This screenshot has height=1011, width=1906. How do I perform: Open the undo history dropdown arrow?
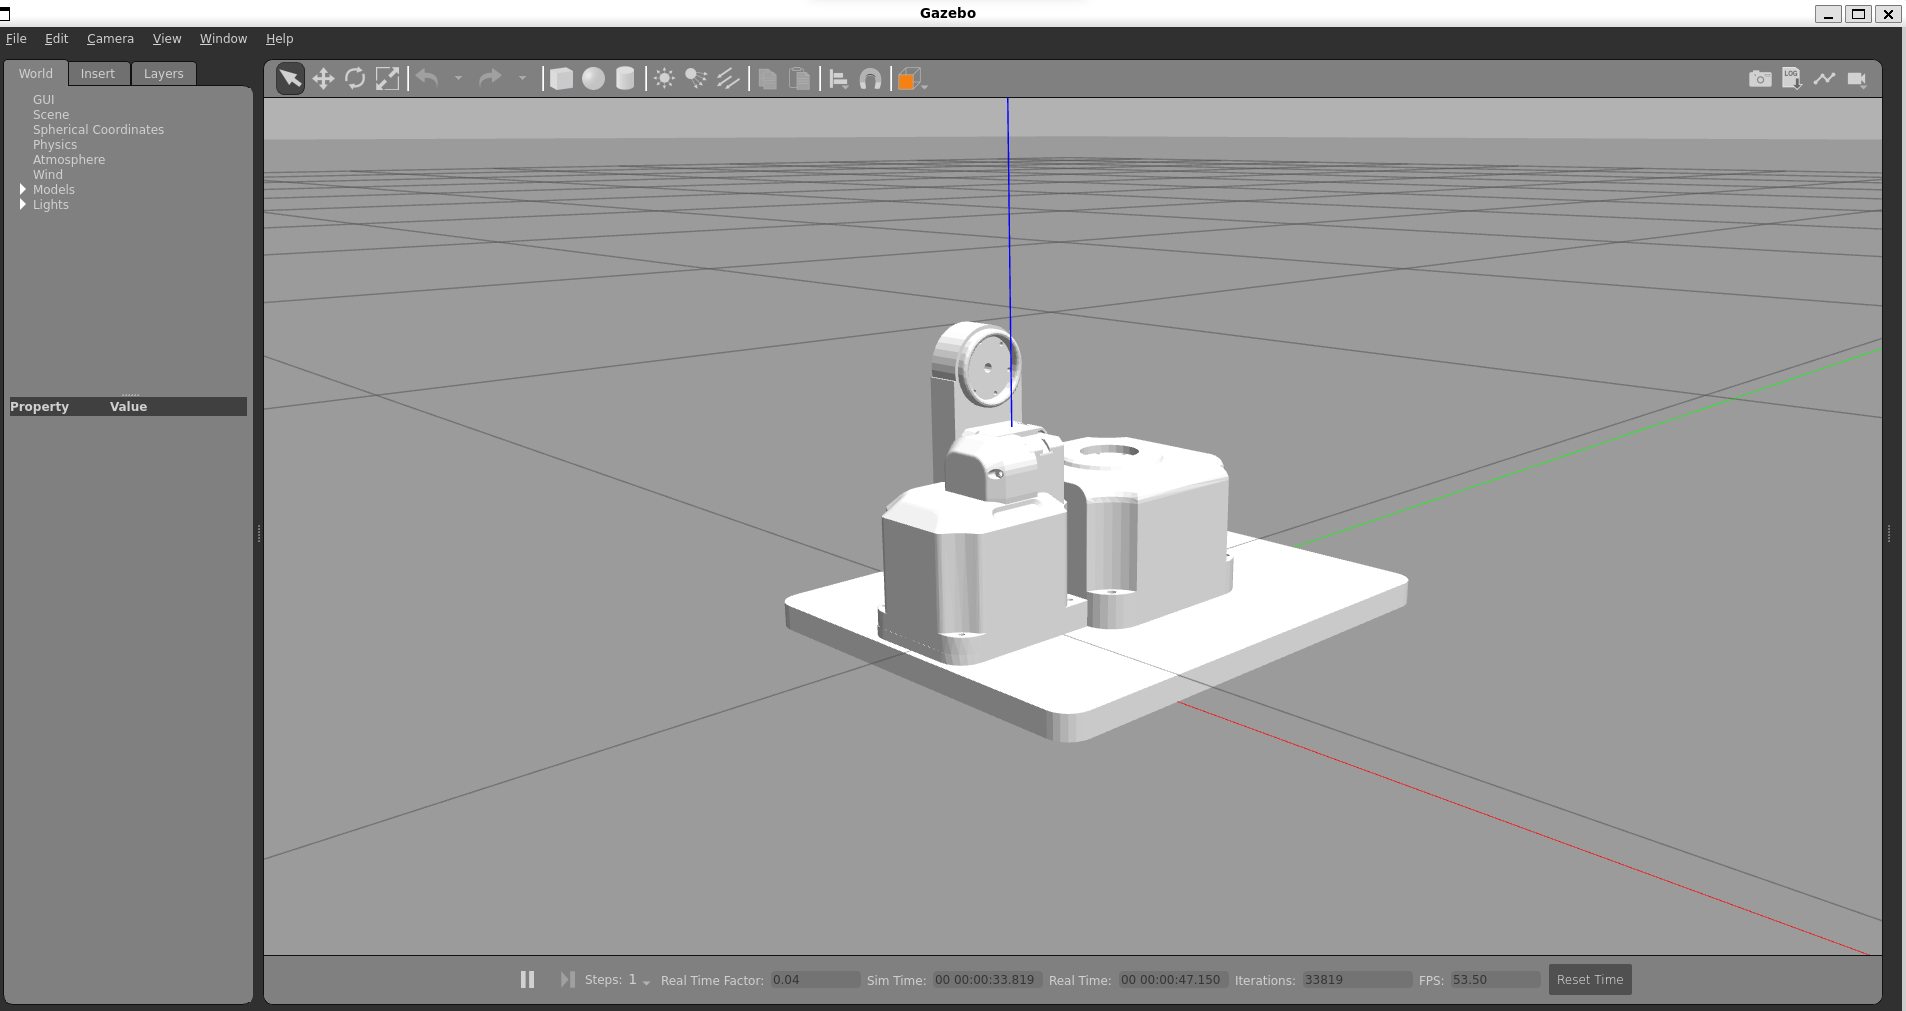tap(458, 78)
